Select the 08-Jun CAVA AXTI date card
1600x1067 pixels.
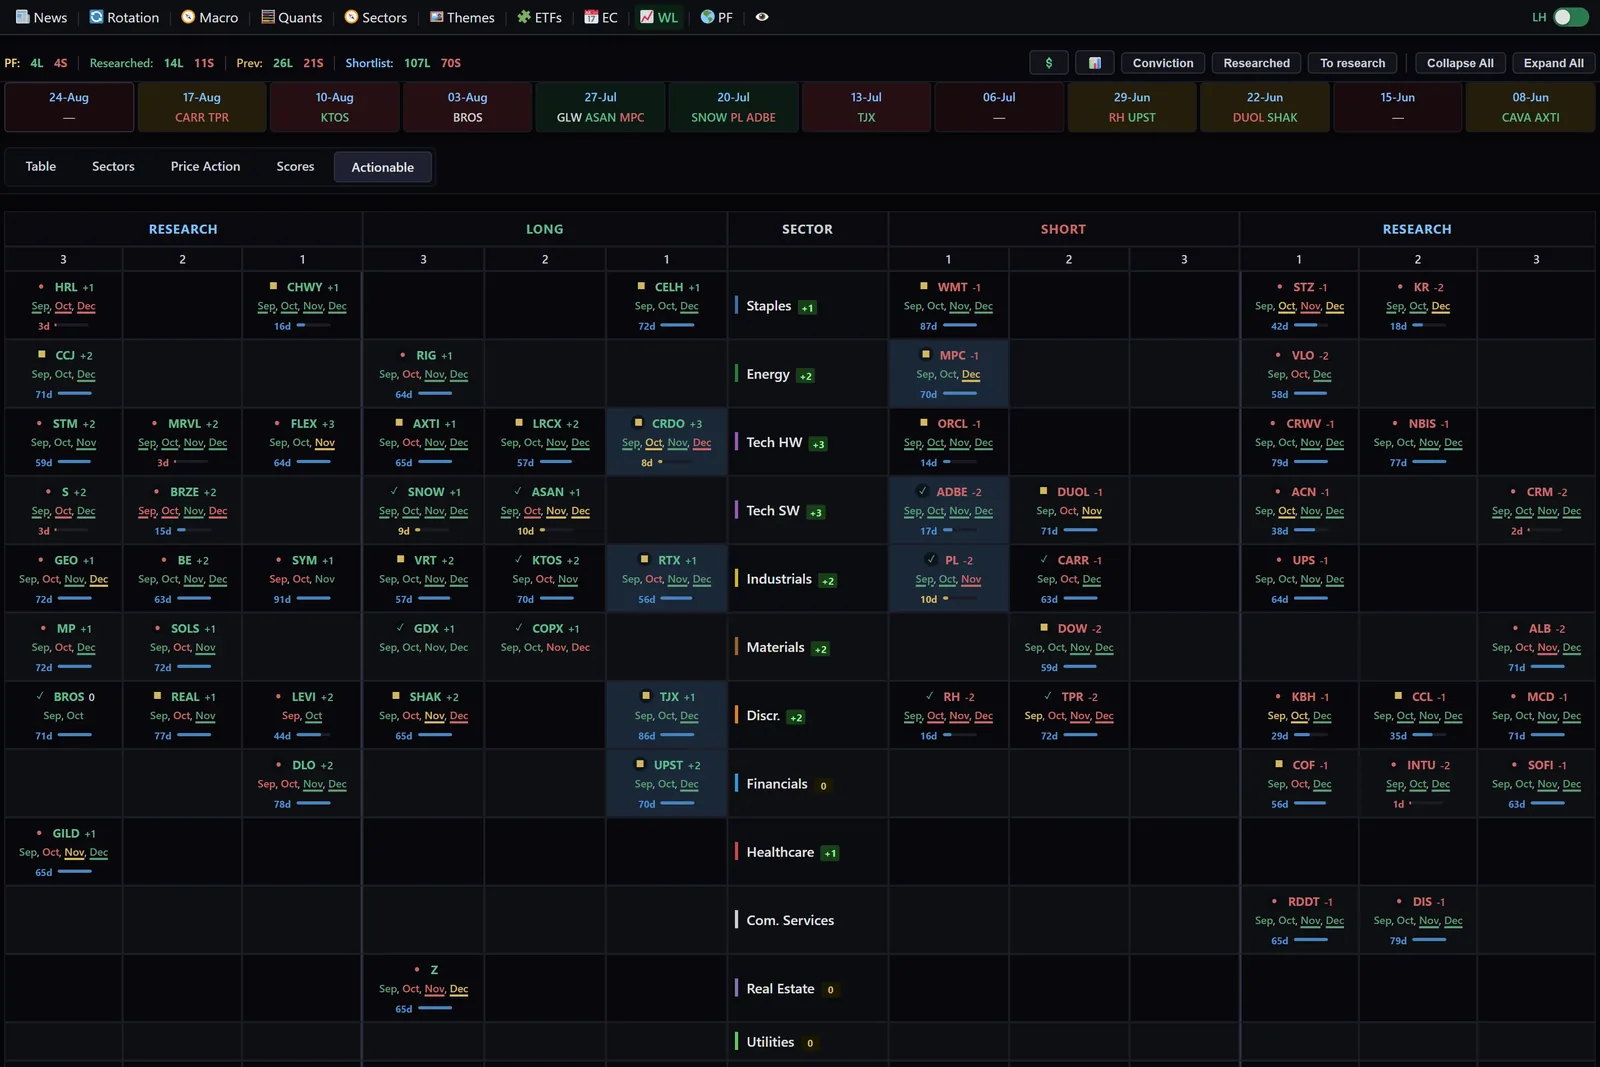(1530, 107)
